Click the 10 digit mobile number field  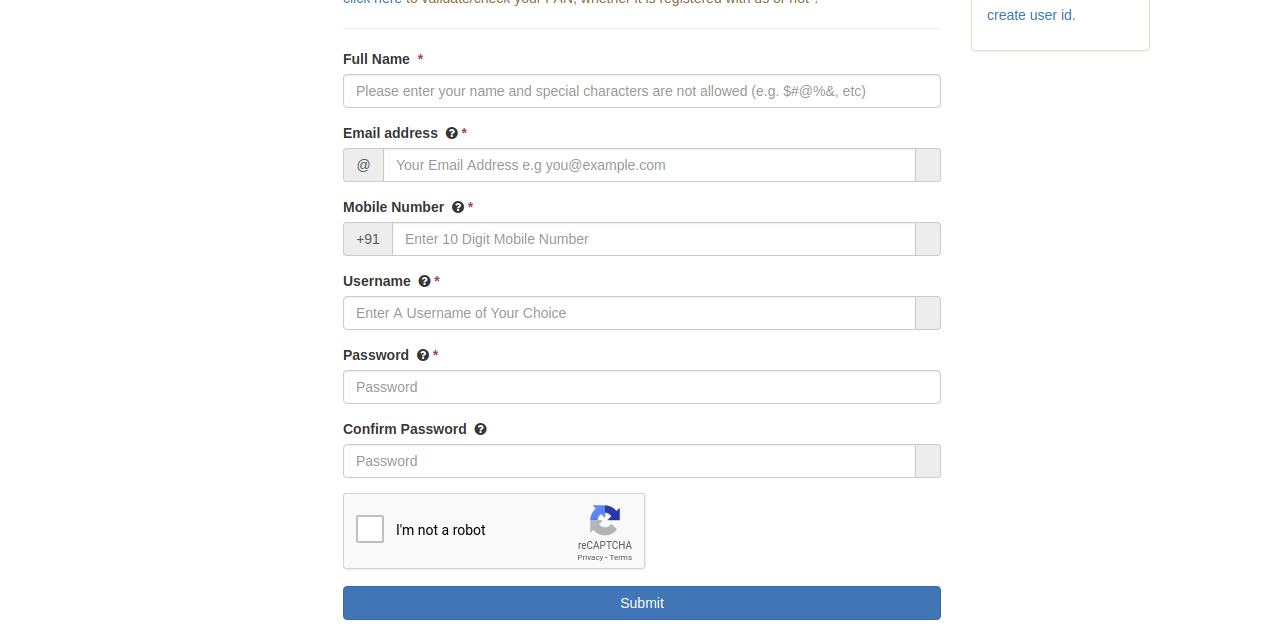[x=653, y=239]
